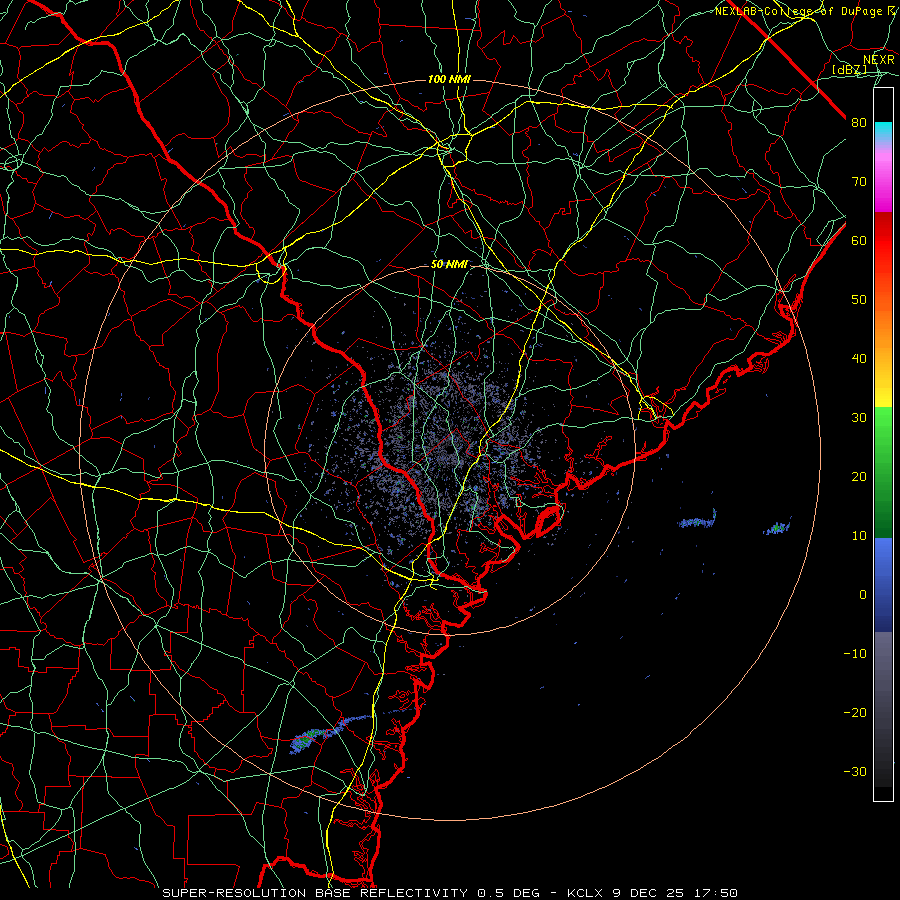This screenshot has width=900, height=900.
Task: Click the blue offshore echo nearer the coast
Action: (x=697, y=521)
